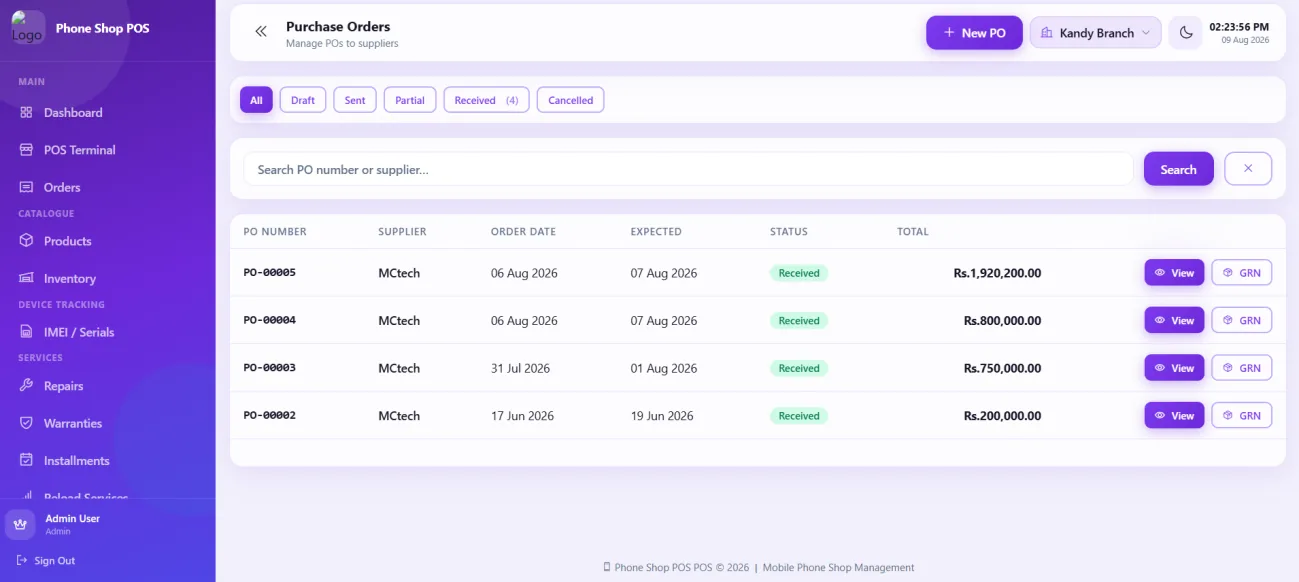Click the total Rs.1,920,200.00
Image resolution: width=1299 pixels, height=582 pixels.
tap(997, 273)
